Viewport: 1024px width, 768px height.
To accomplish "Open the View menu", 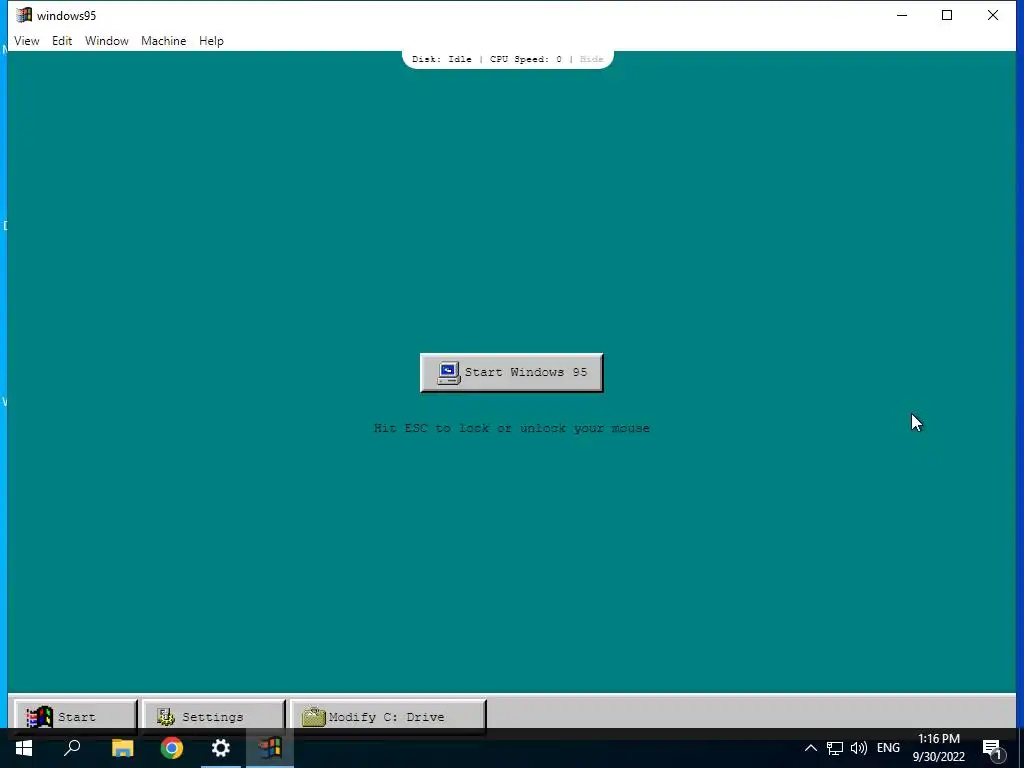I will (27, 40).
